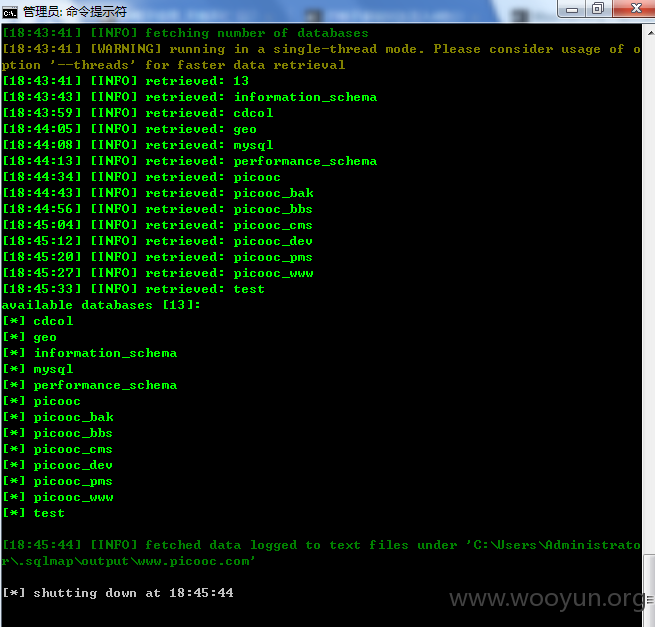Click '[*] information_schema' in the database list
Screen dimensions: 655x627
90,353
